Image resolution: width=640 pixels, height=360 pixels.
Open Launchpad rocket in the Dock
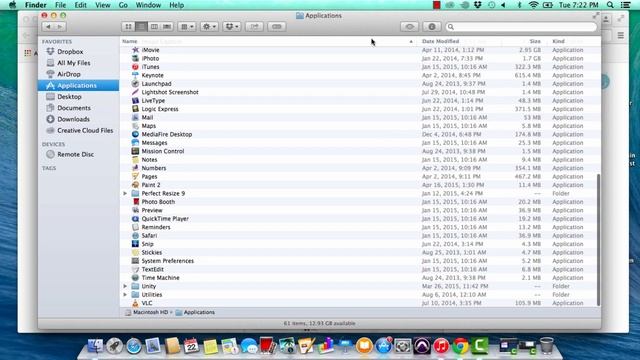pos(114,346)
